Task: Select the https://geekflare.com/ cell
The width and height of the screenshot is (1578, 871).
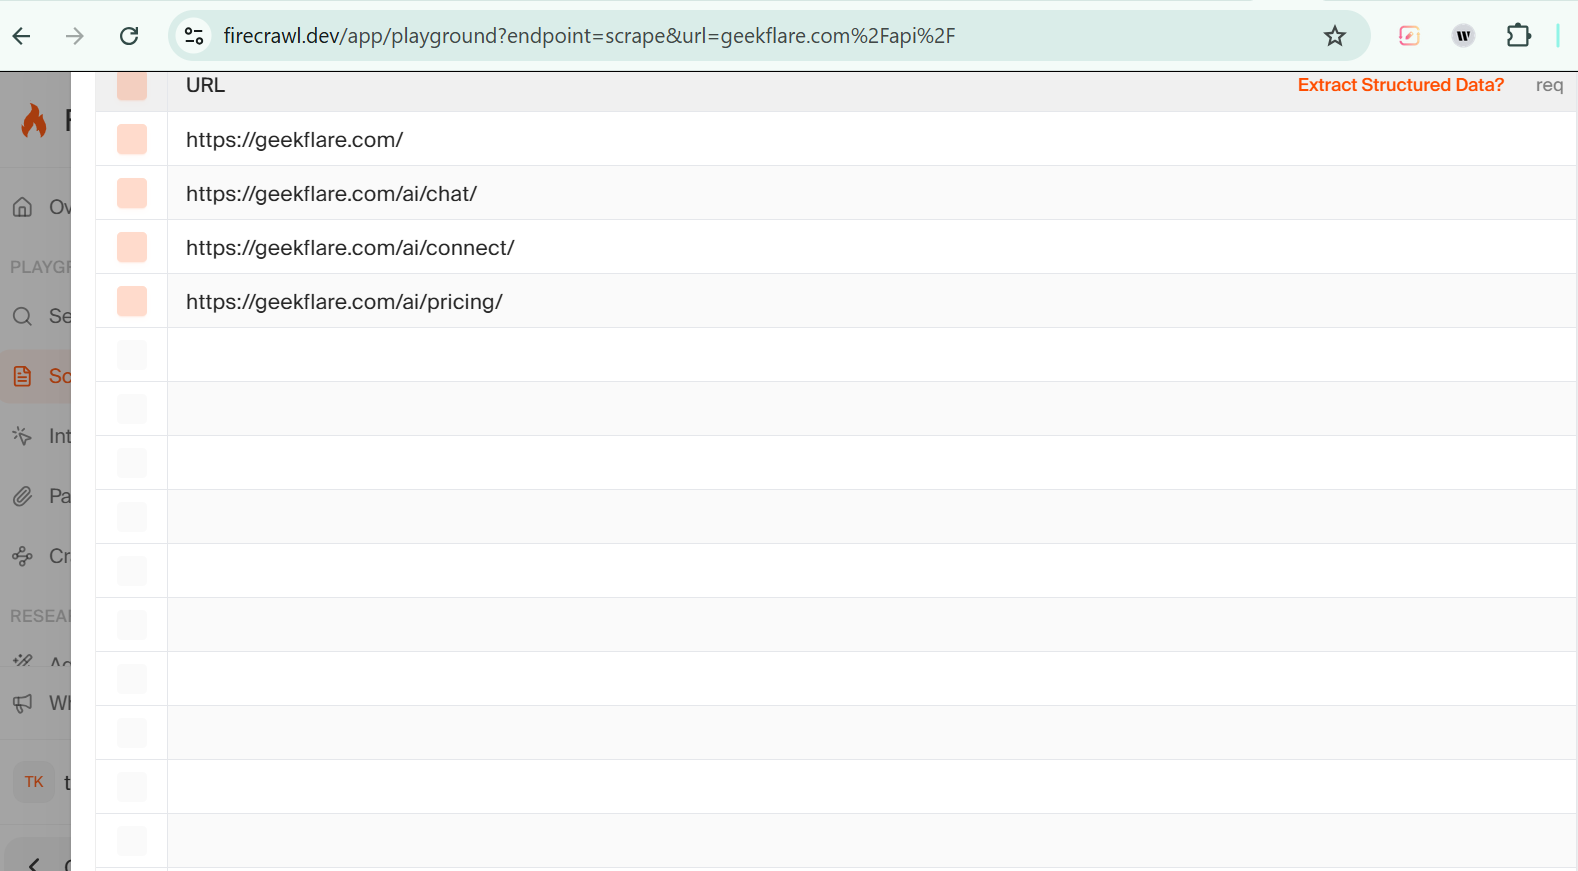Action: [x=871, y=139]
